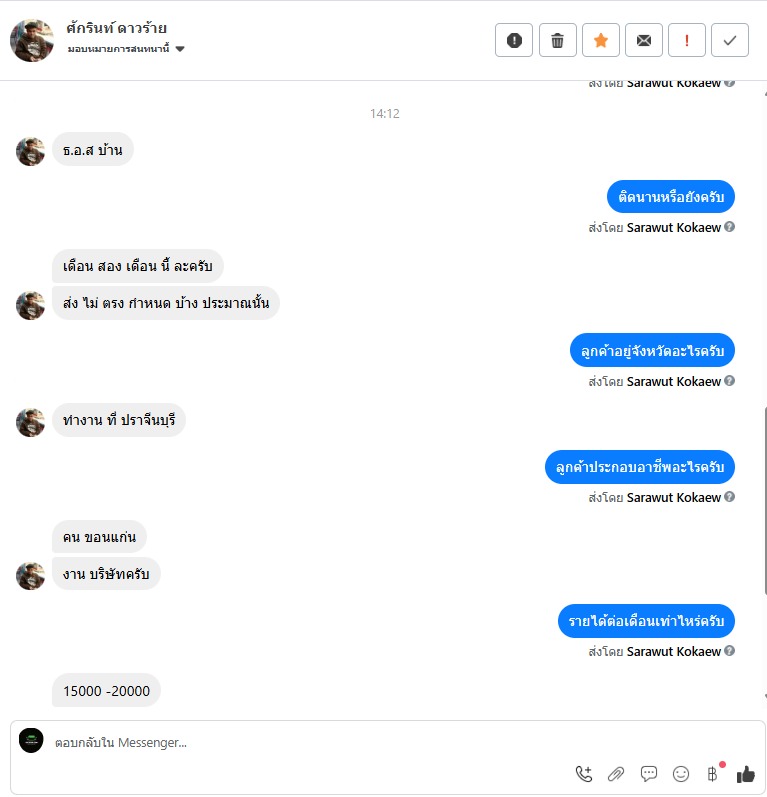The height and width of the screenshot is (797, 767).
Task: Mark conversation as done with checkmark
Action: (x=730, y=40)
